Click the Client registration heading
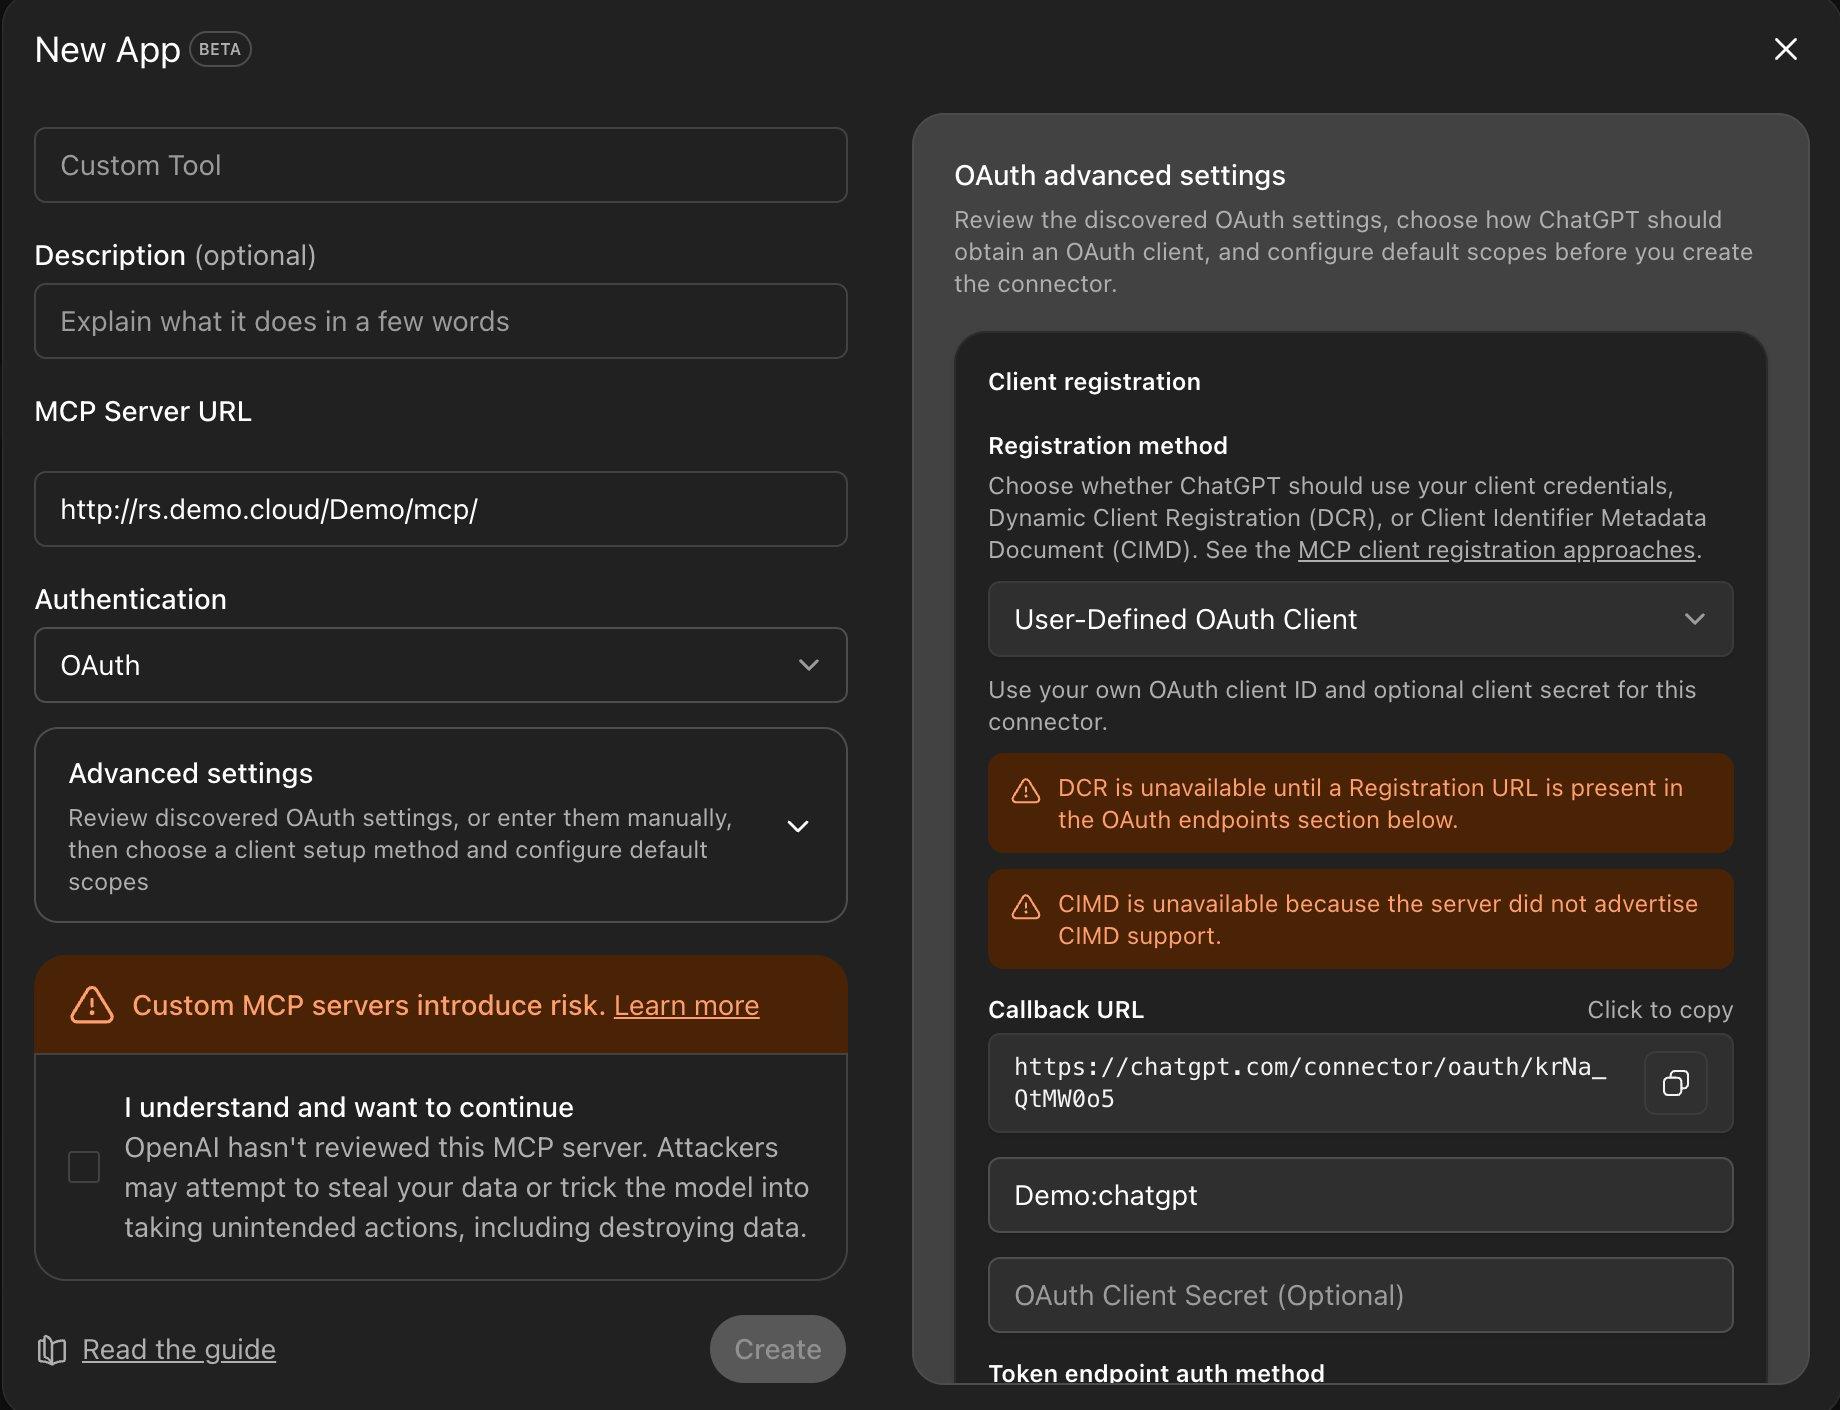Viewport: 1840px width, 1410px height. click(x=1094, y=381)
